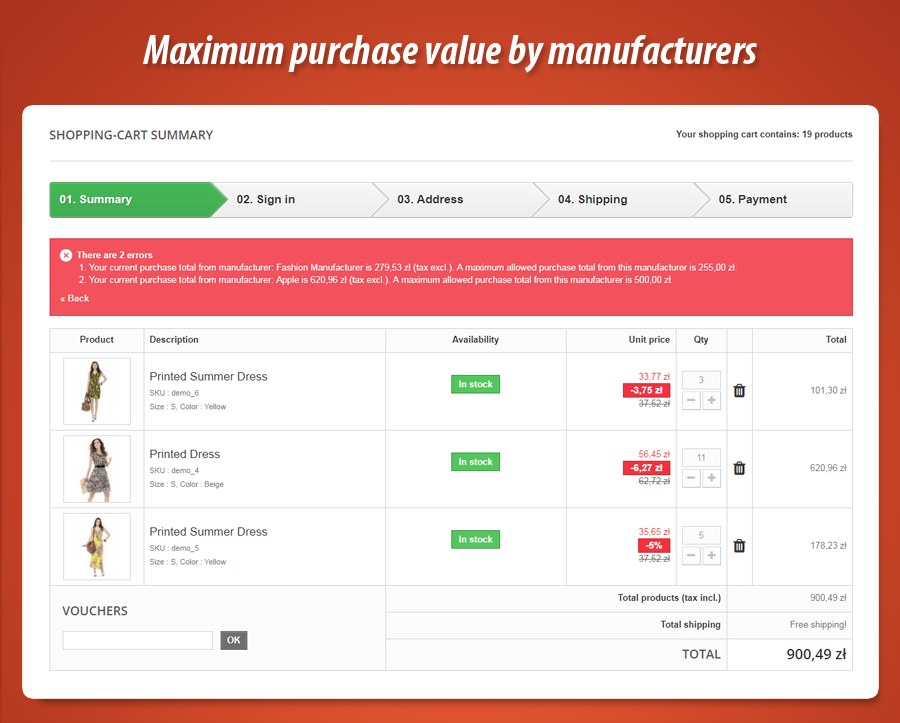Open the Printed Dress product title link
This screenshot has height=723, width=900.
tap(185, 454)
